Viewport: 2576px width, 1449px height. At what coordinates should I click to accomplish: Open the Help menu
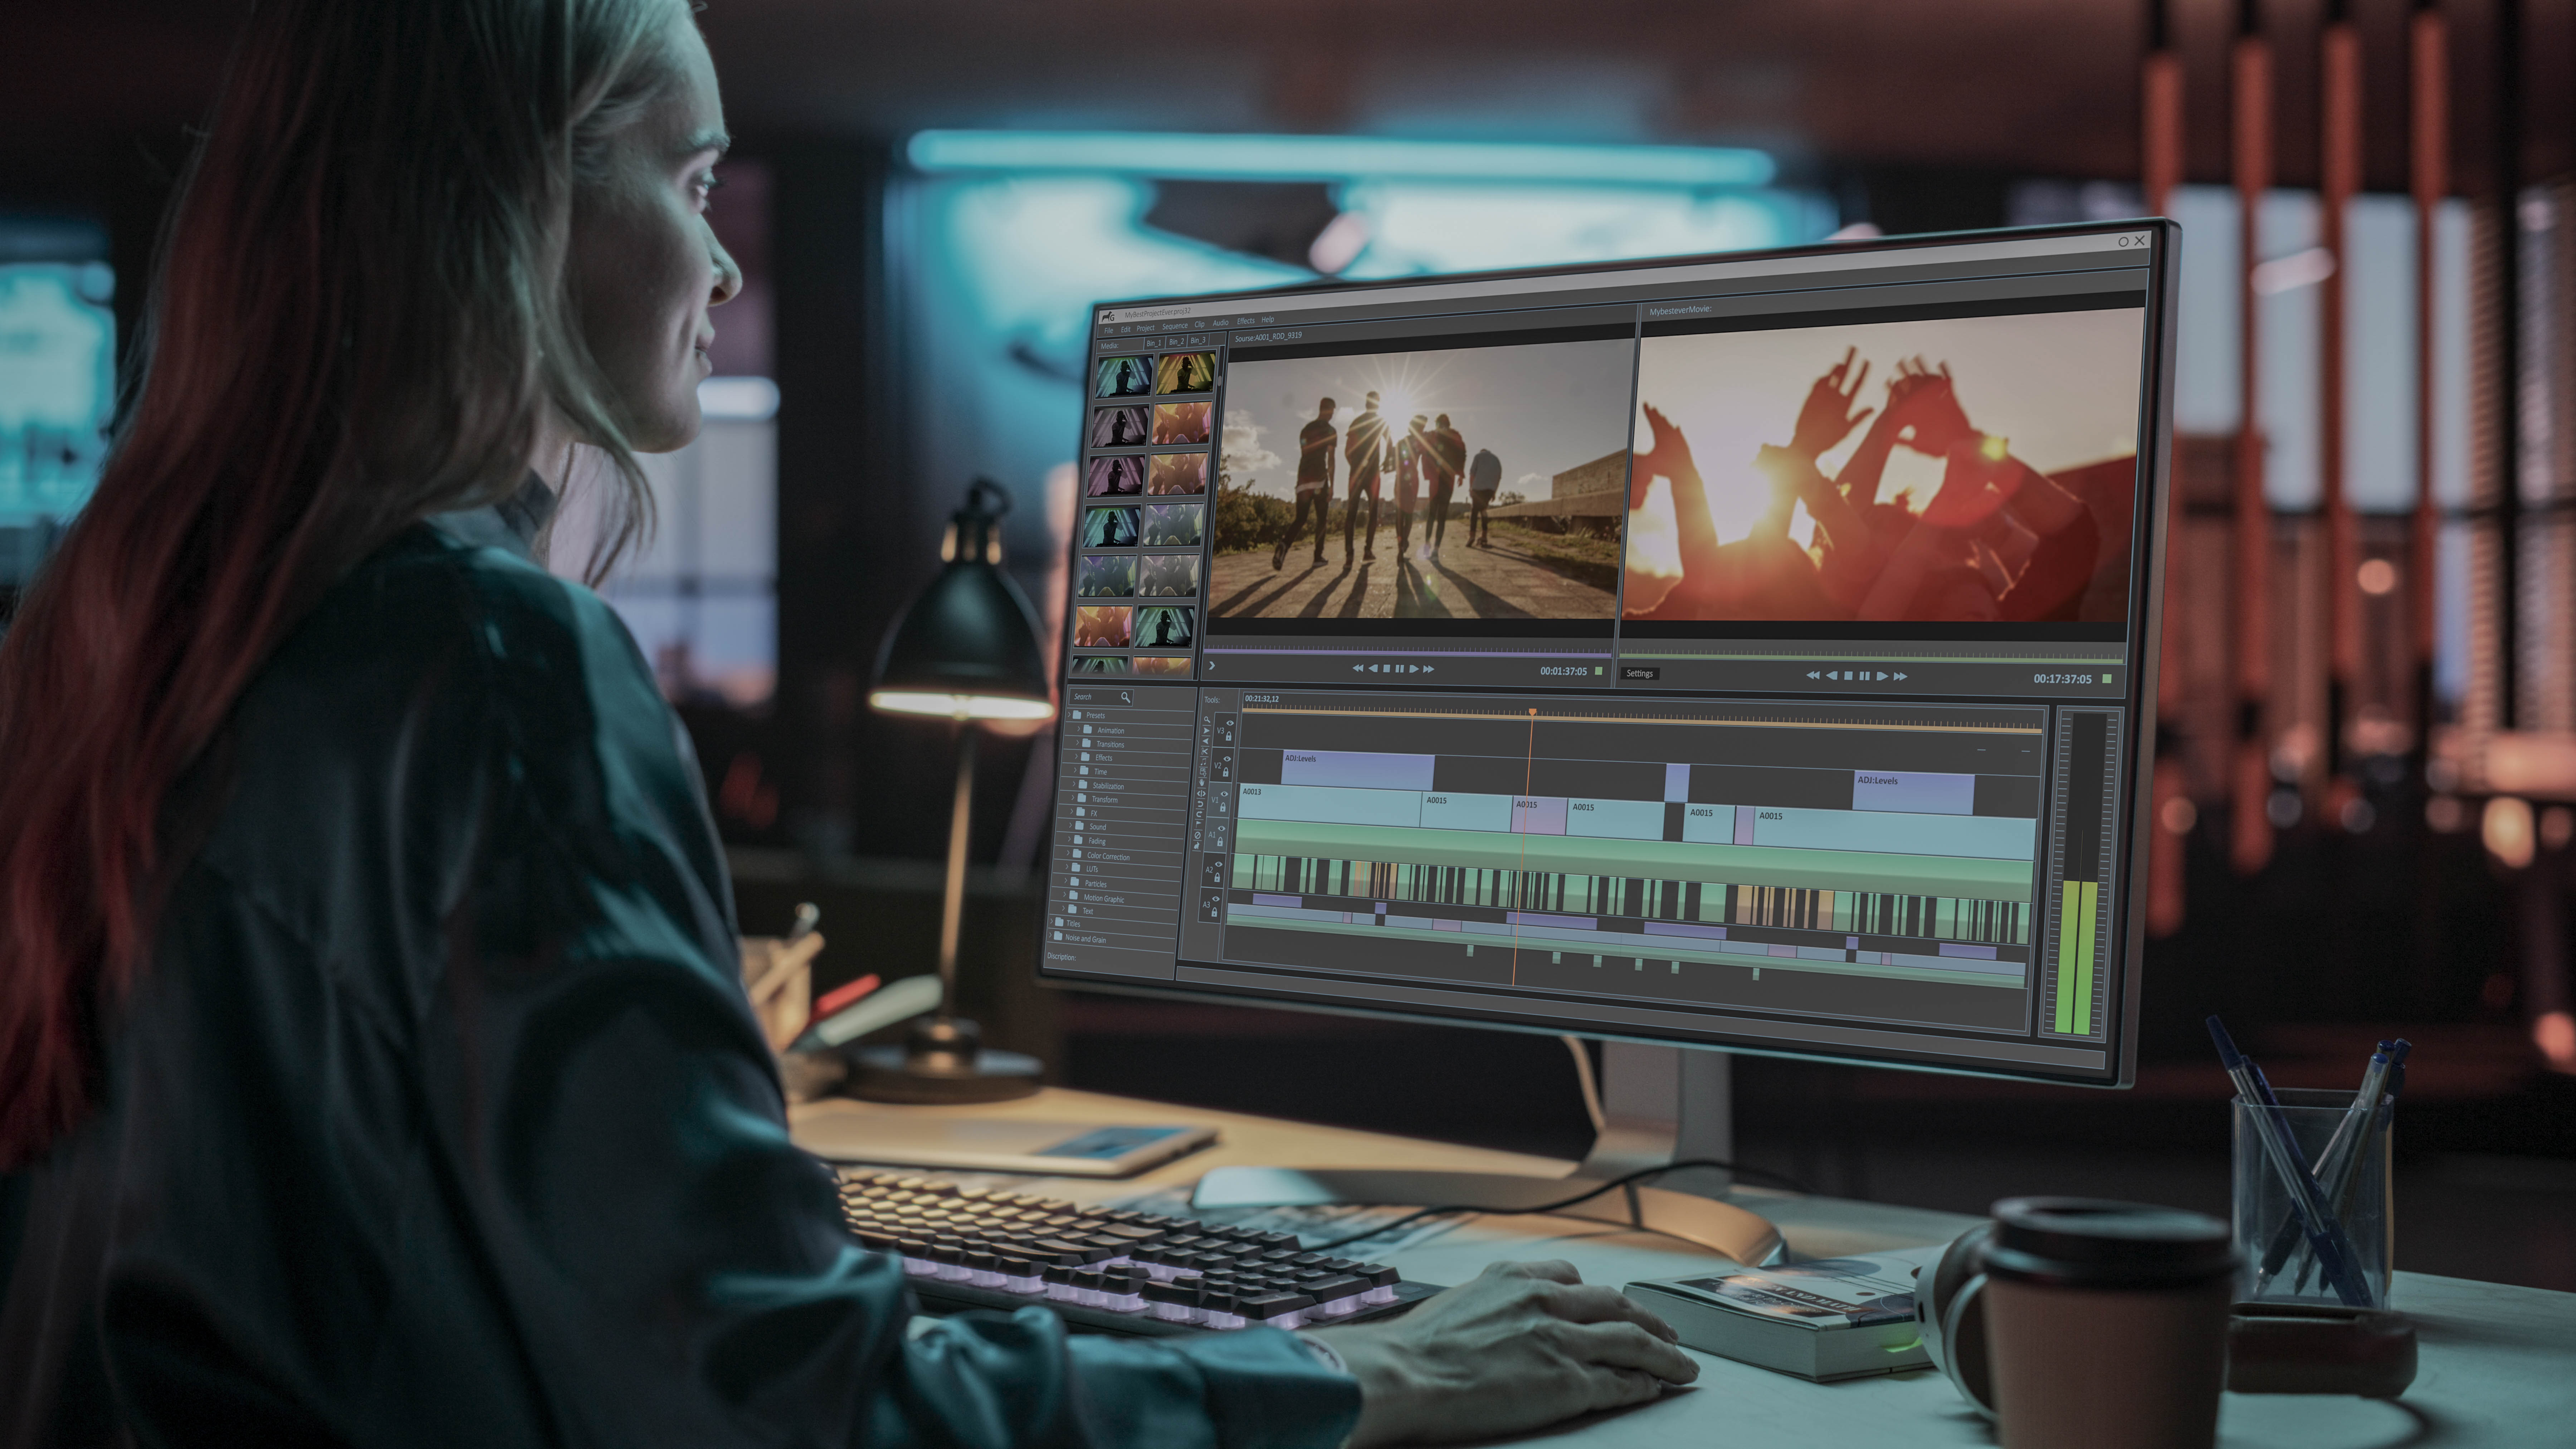(x=1268, y=320)
